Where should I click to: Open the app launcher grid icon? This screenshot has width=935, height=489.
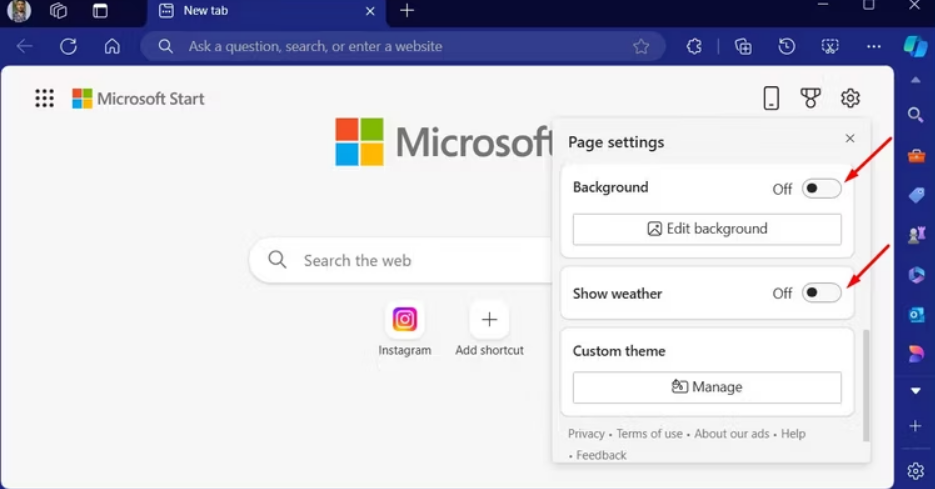[44, 98]
